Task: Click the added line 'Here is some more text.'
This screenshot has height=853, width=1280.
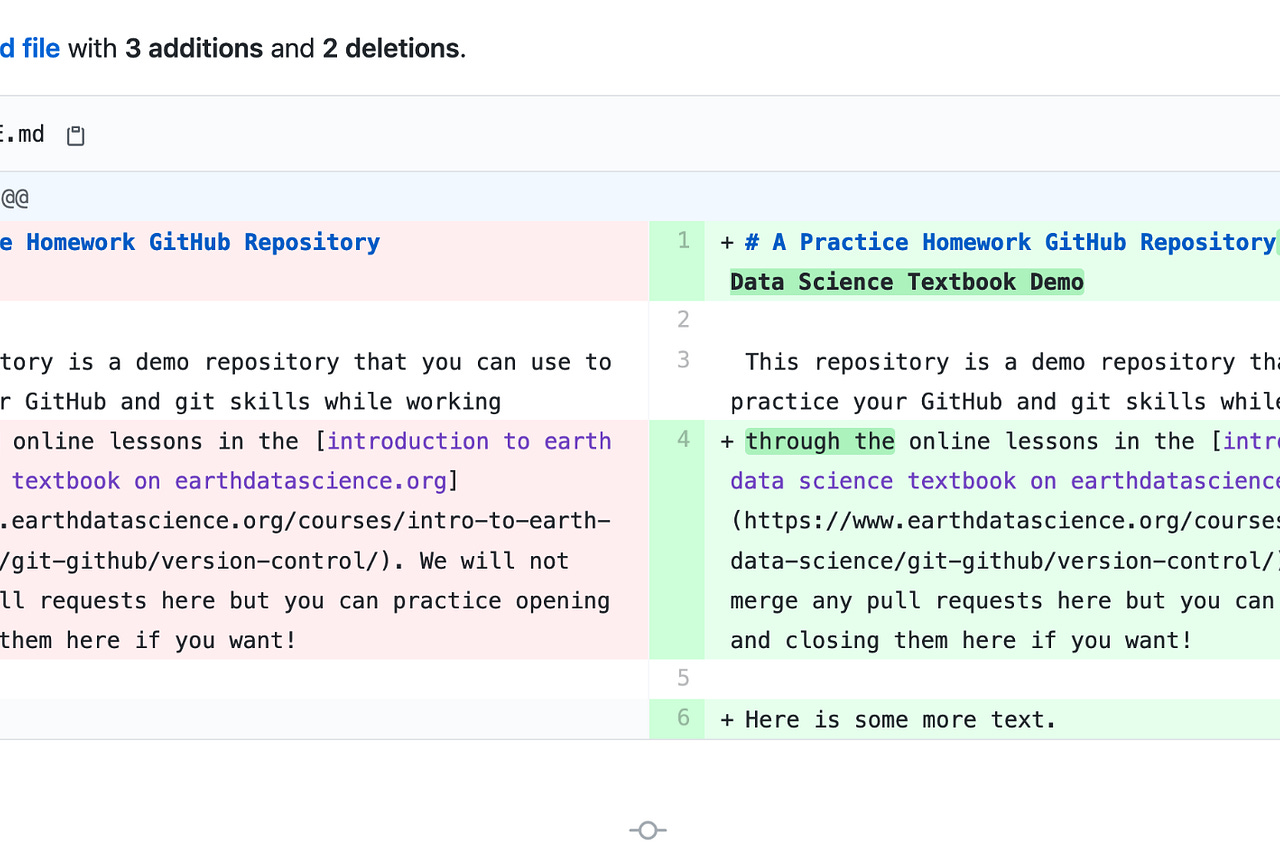Action: (x=898, y=719)
